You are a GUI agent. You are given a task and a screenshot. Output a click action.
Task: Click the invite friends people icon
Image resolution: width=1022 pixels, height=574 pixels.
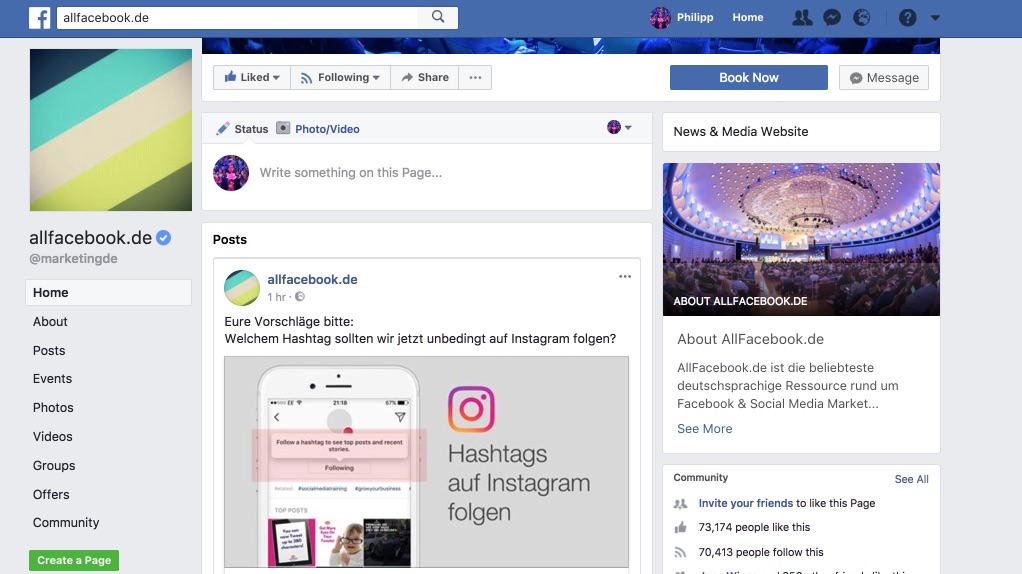pyautogui.click(x=680, y=504)
